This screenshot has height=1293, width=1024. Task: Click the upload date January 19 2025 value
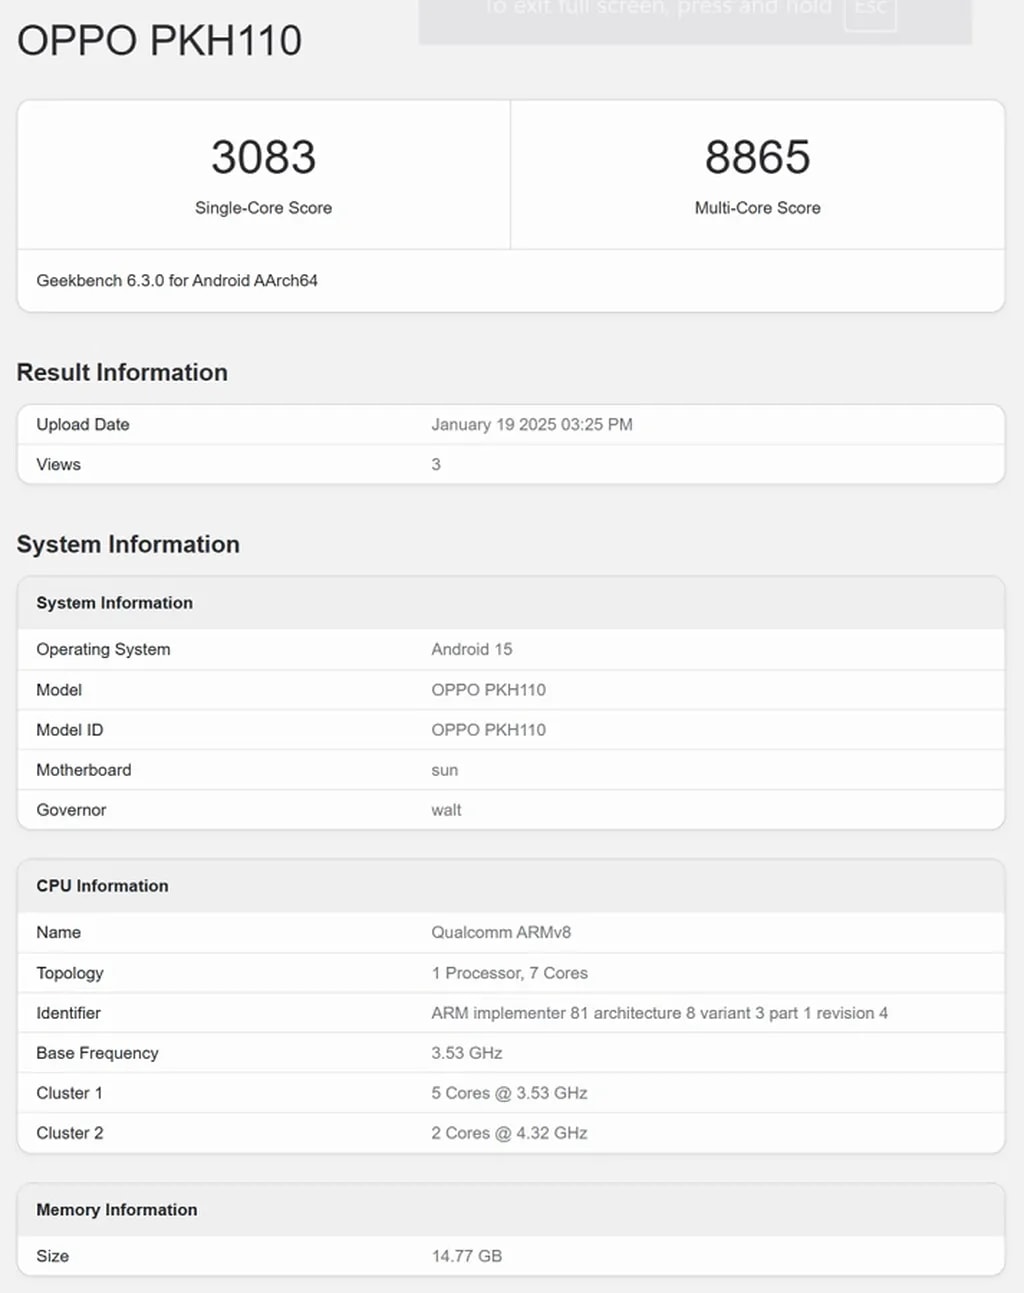pyautogui.click(x=531, y=425)
